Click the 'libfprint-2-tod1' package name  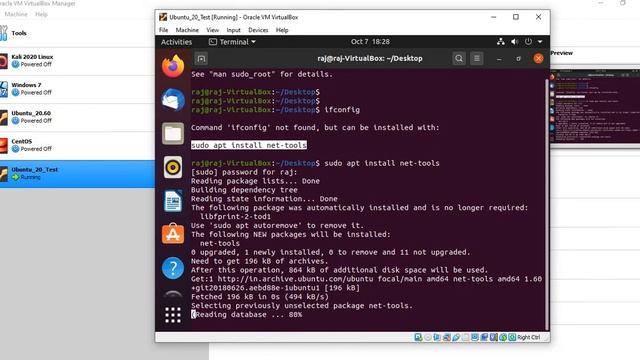(x=235, y=217)
